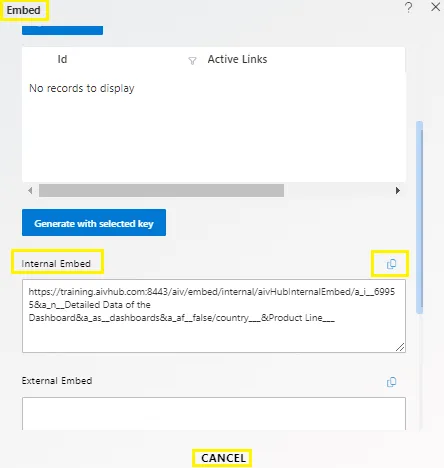This screenshot has width=444, height=468.
Task: Click the "No records to display" table row
Action: [x=214, y=88]
